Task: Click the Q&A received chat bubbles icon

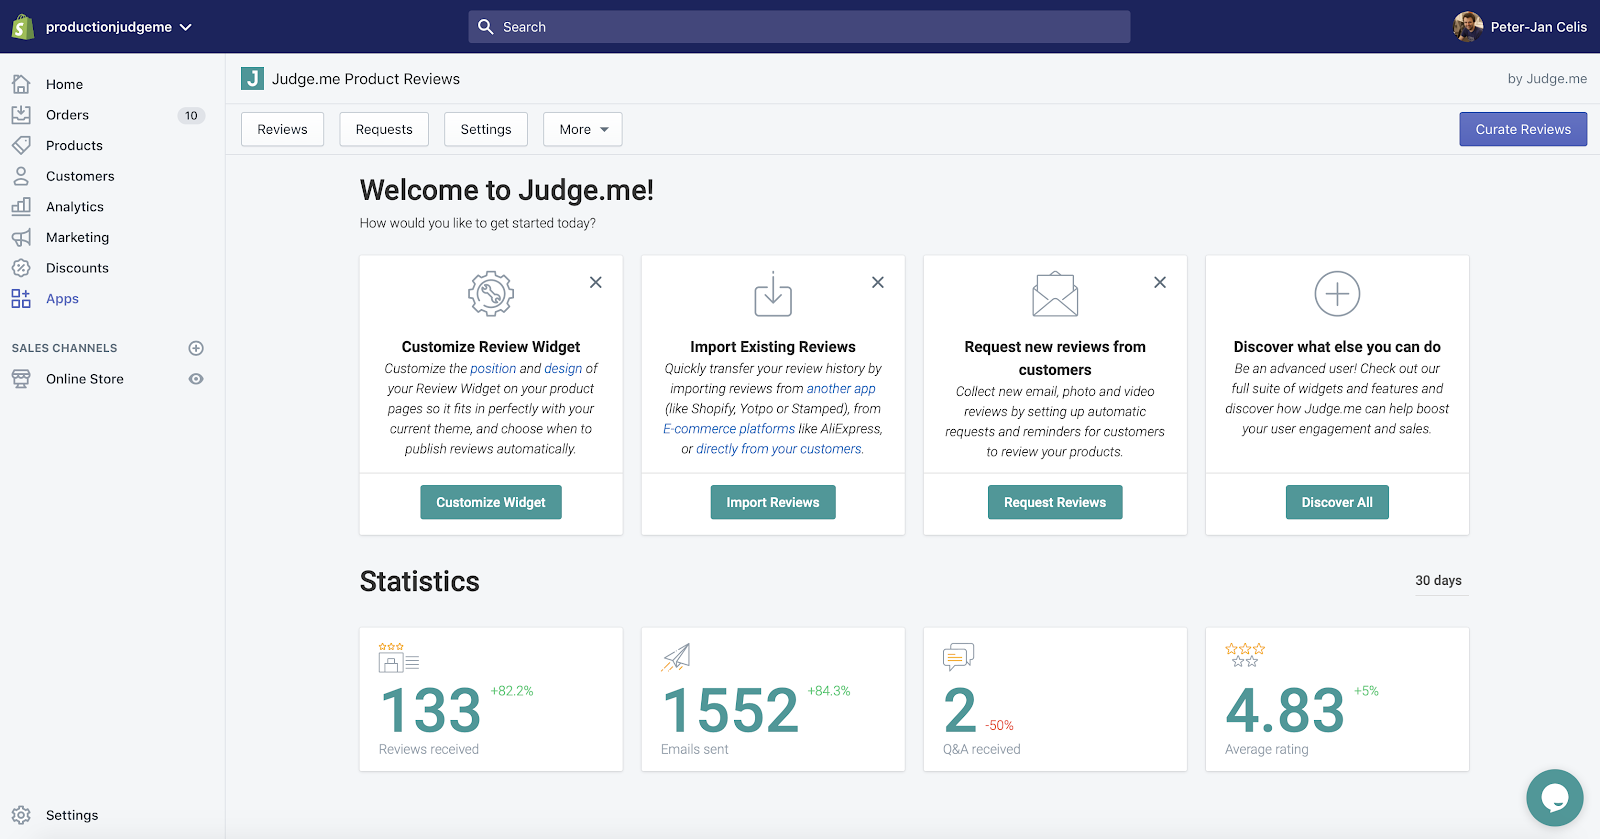Action: coord(958,657)
